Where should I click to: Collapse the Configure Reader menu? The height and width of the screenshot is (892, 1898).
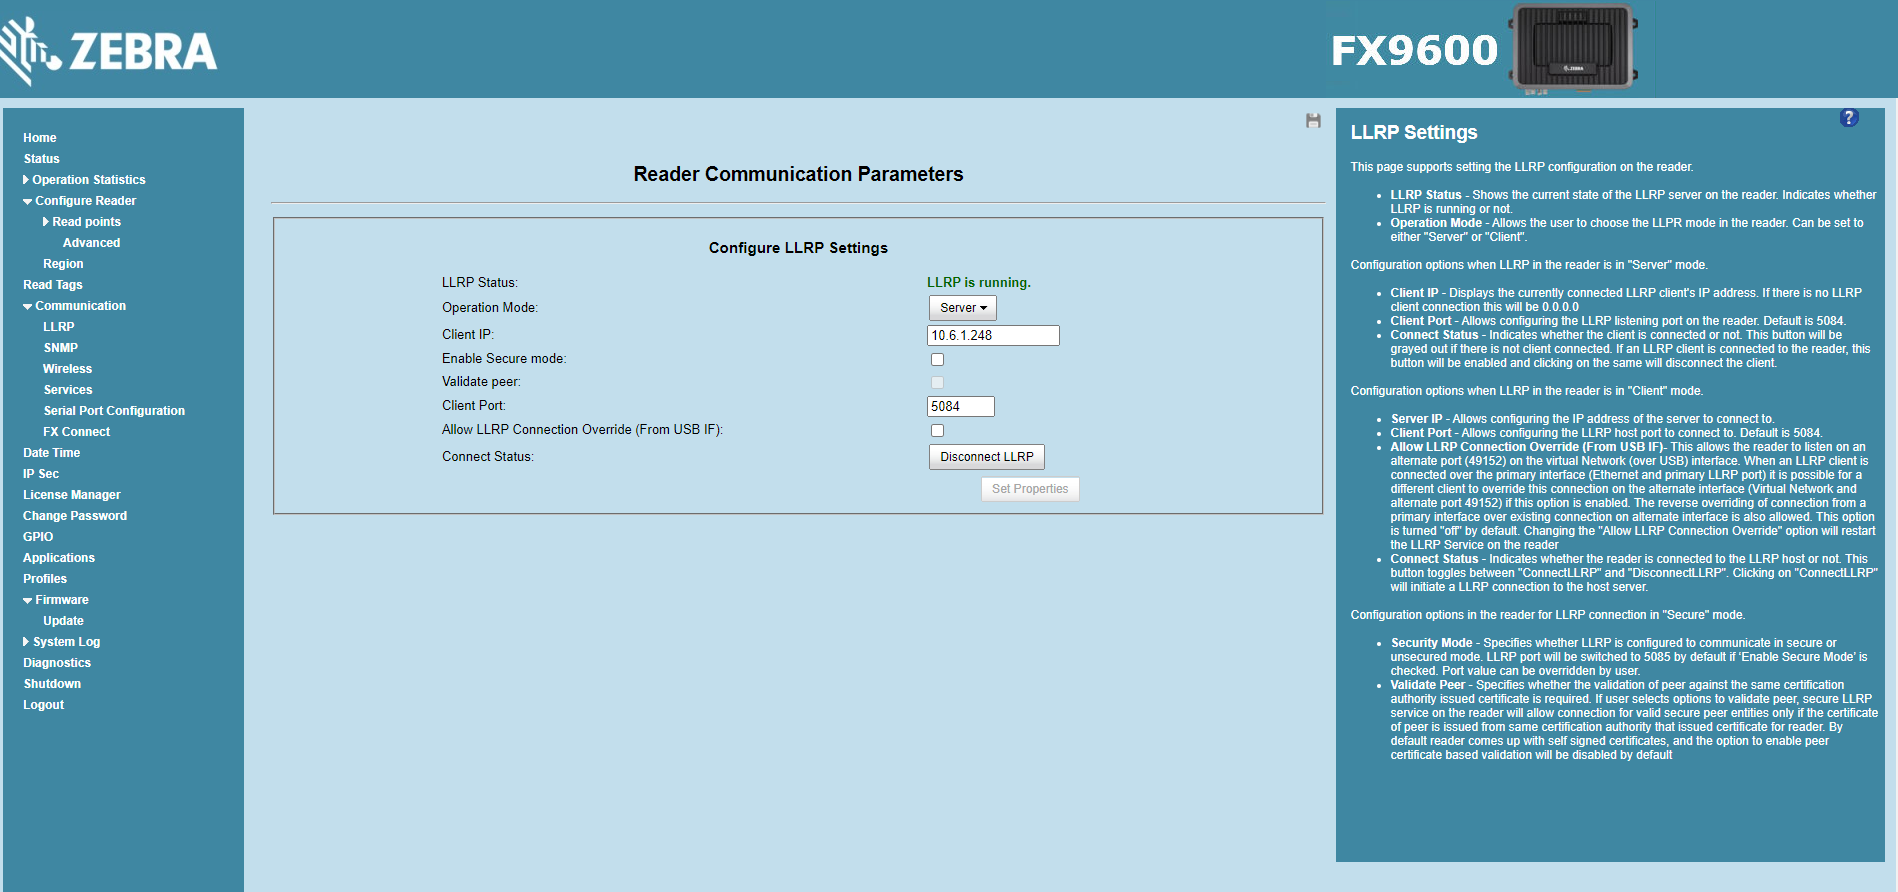(79, 201)
